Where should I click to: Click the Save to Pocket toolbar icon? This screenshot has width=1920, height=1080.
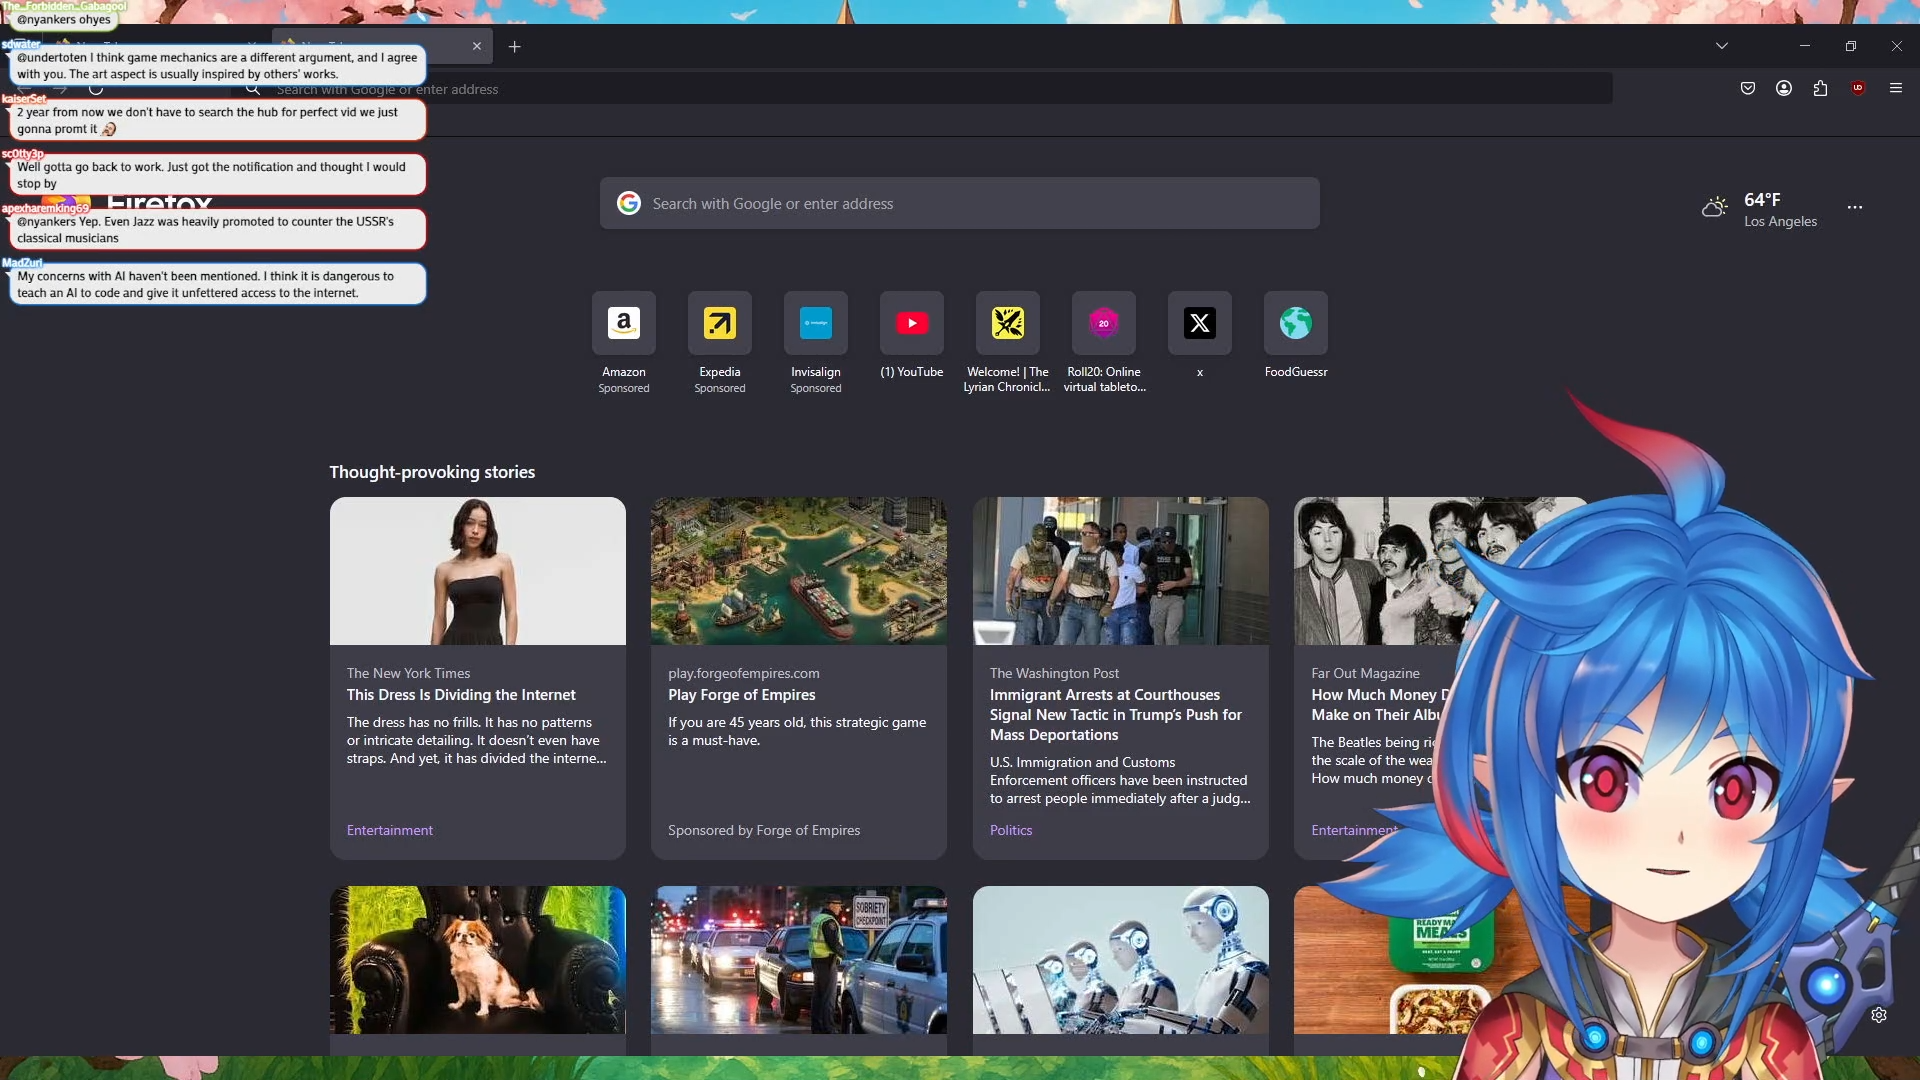(x=1748, y=88)
